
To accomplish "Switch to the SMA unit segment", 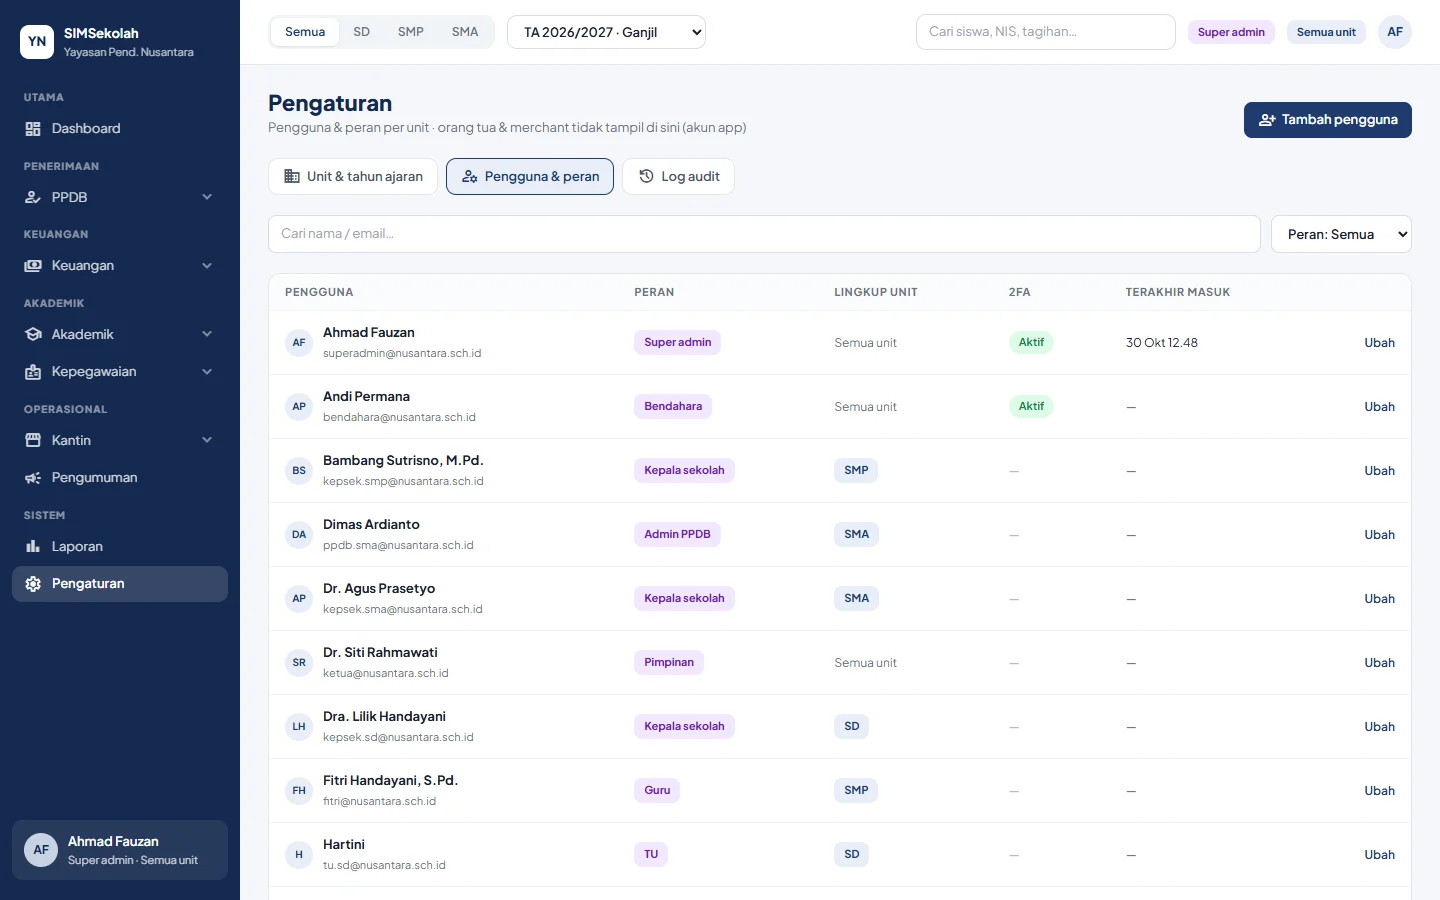I will [x=465, y=32].
